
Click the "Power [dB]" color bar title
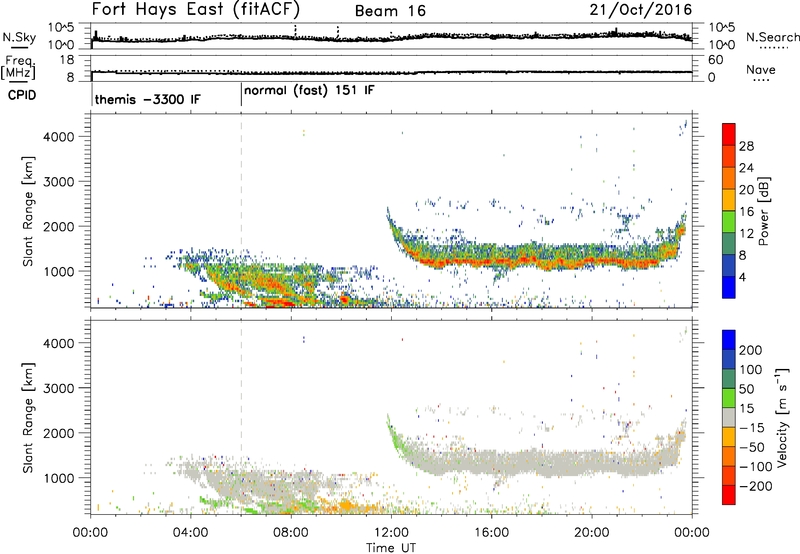coord(763,211)
